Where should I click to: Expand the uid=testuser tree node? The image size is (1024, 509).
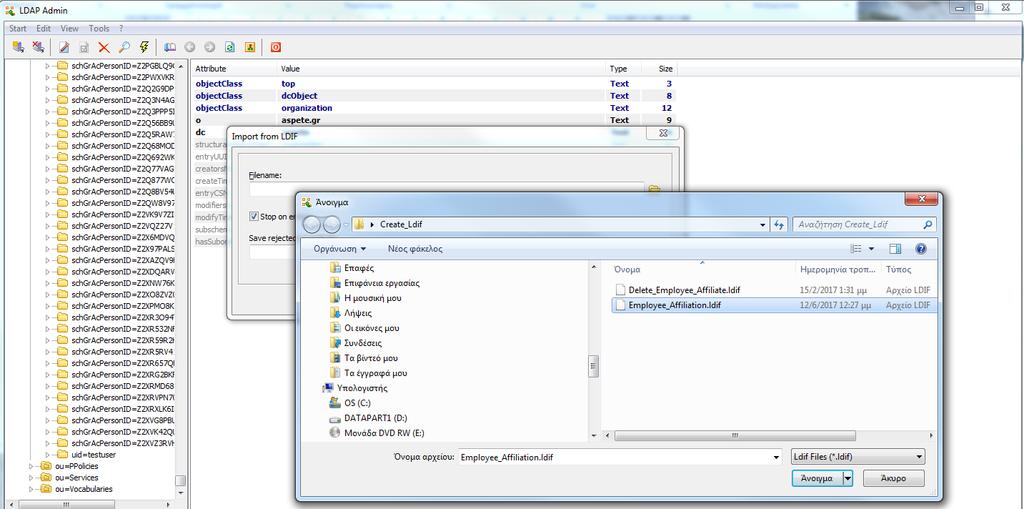pos(47,455)
